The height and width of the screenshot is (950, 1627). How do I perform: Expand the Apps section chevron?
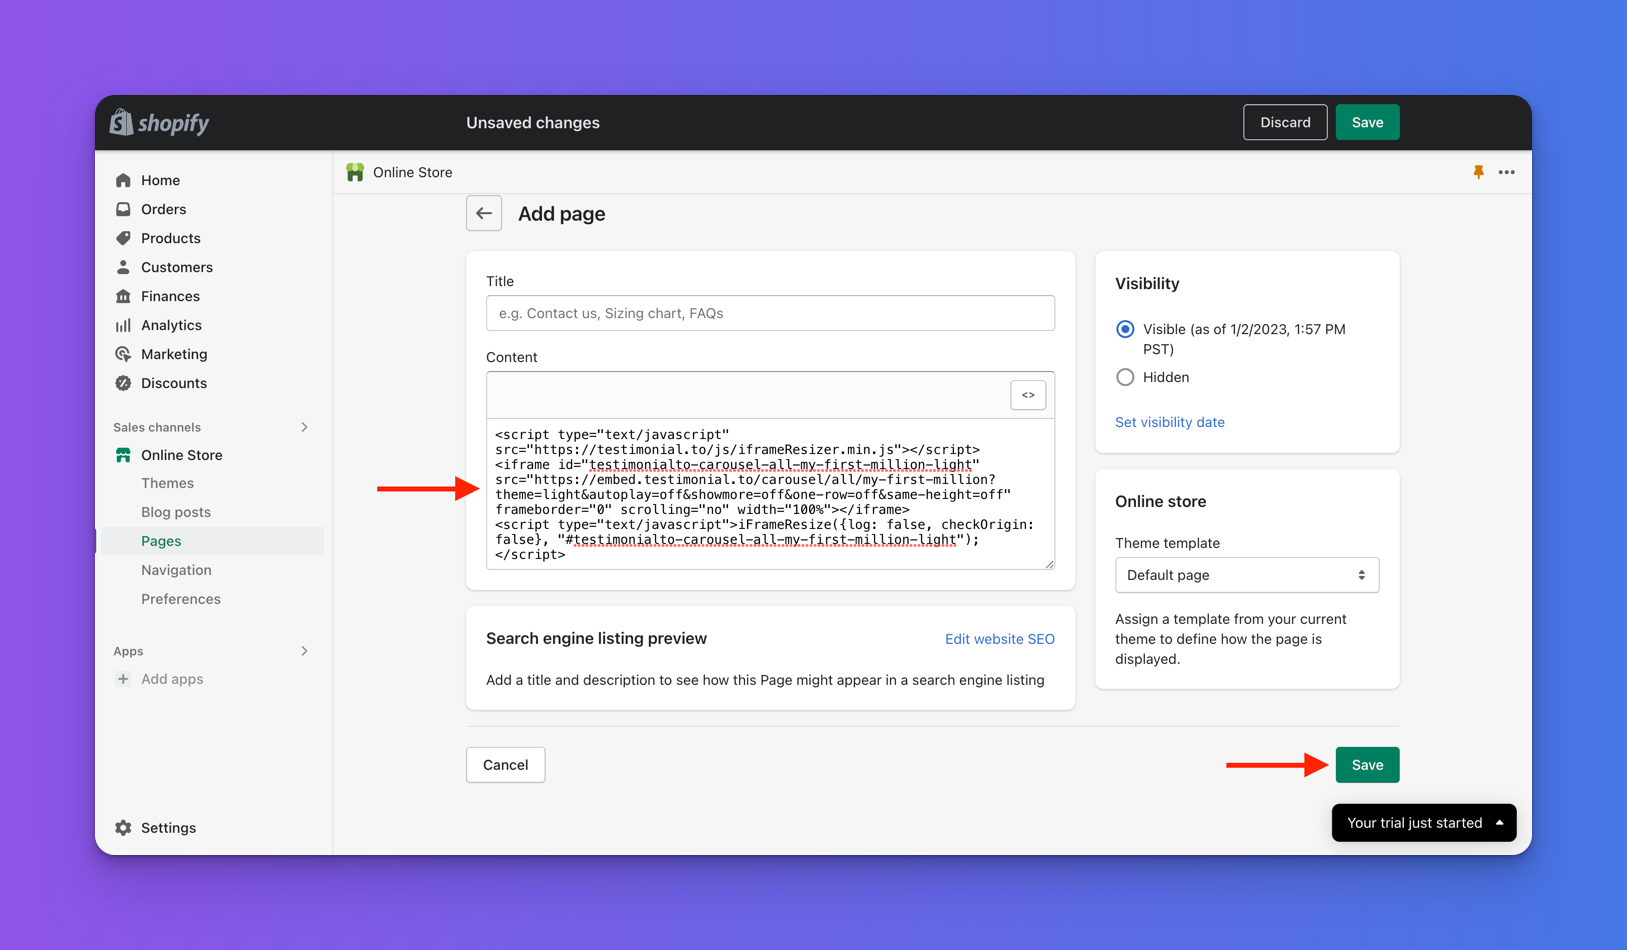pos(305,651)
